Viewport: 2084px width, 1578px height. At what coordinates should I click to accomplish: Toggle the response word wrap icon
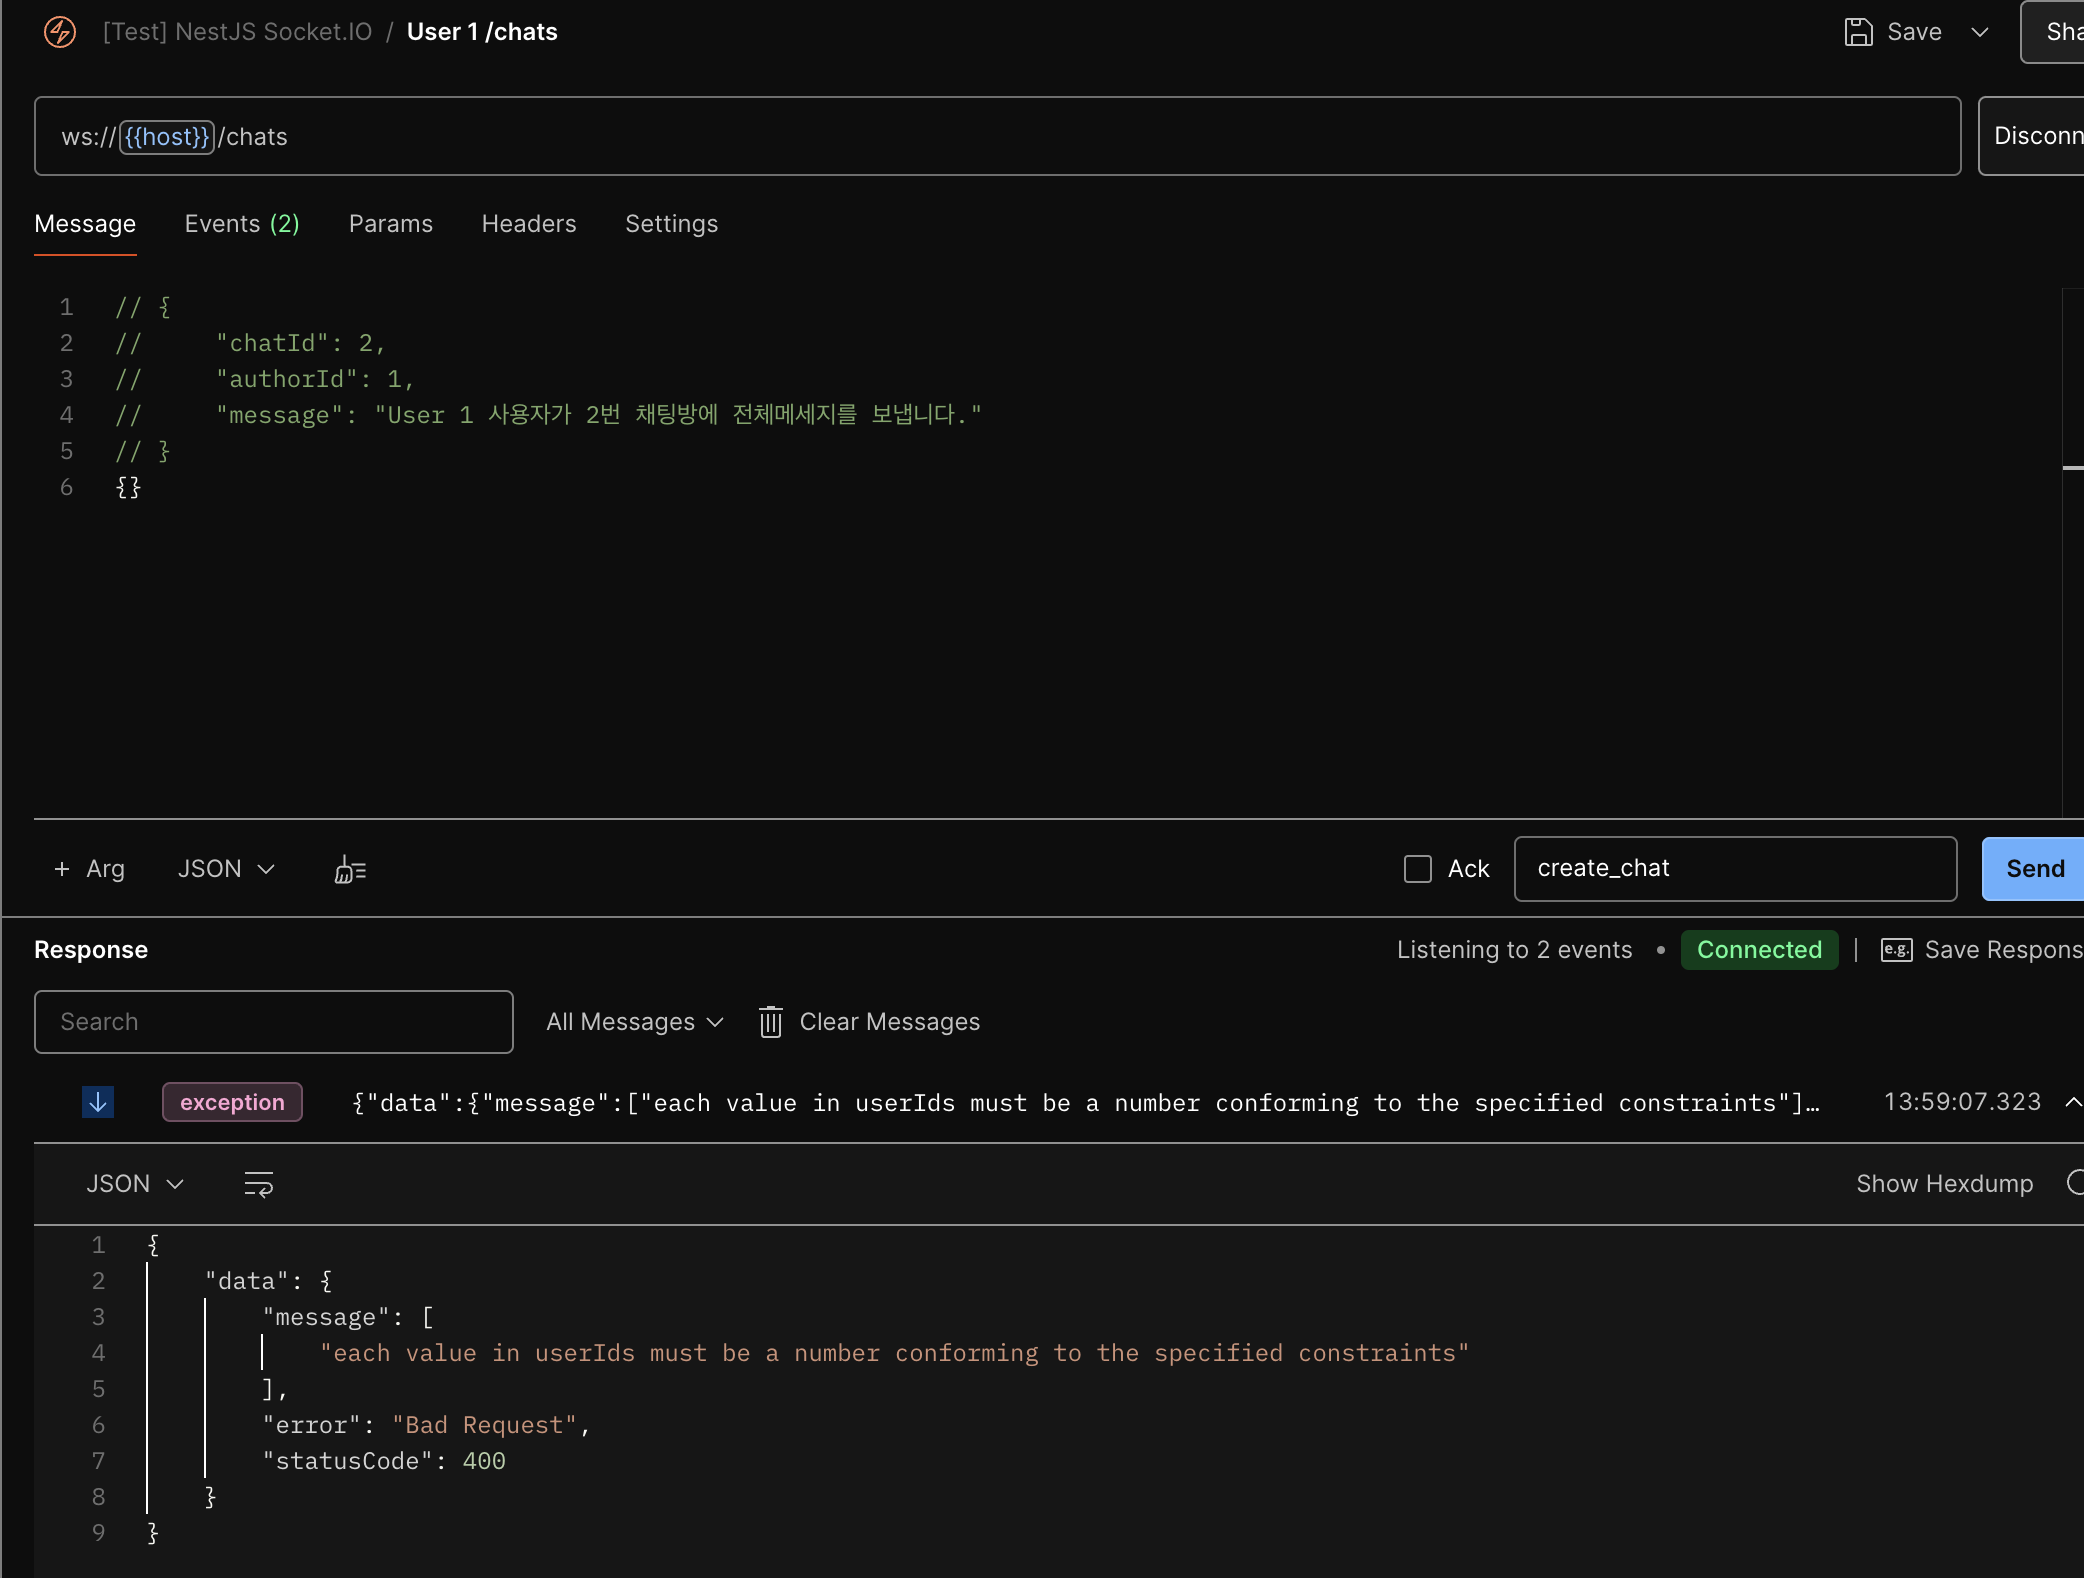point(259,1184)
